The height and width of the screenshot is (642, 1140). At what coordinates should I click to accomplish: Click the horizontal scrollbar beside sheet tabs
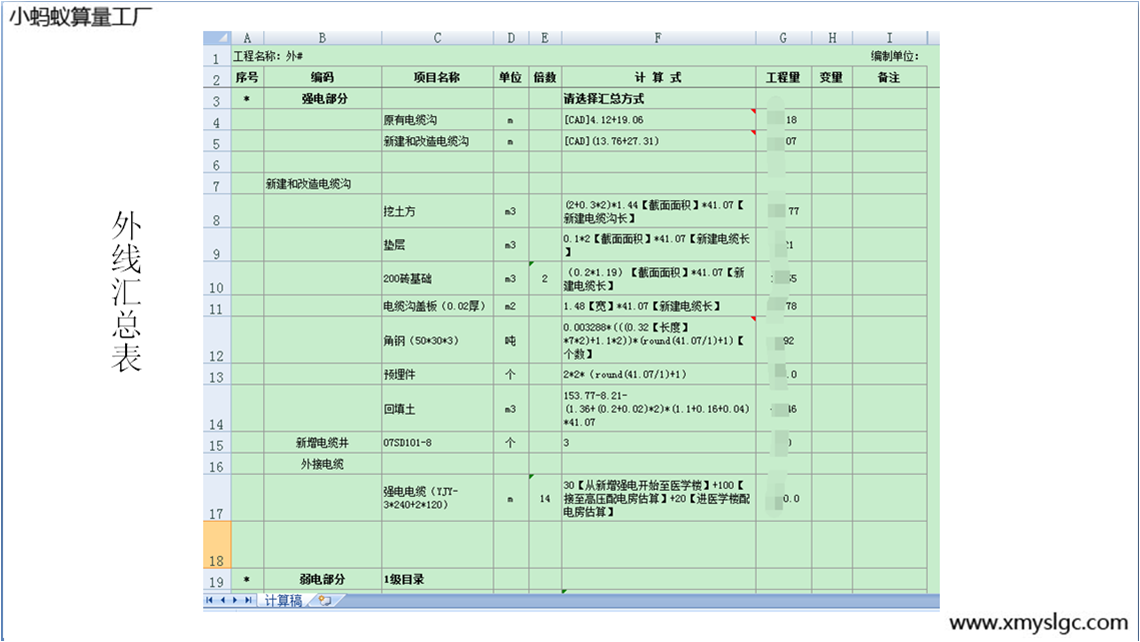[x=640, y=601]
